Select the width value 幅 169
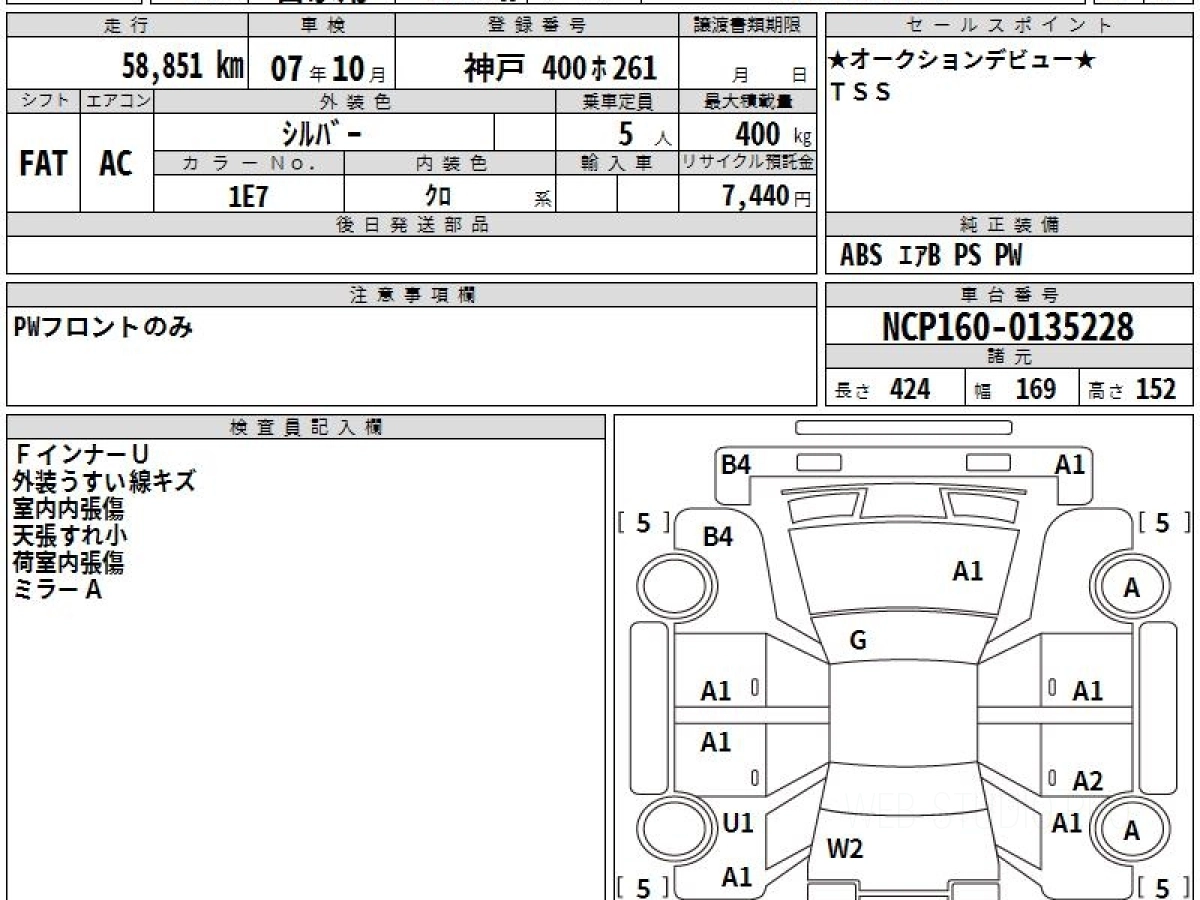The height and width of the screenshot is (900, 1200). click(x=1015, y=389)
